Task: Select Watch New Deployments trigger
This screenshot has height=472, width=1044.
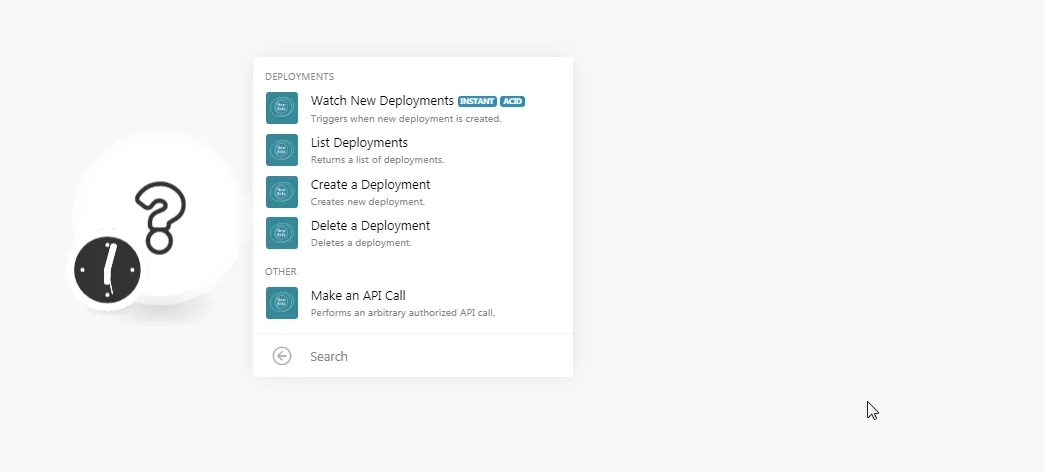Action: 413,108
